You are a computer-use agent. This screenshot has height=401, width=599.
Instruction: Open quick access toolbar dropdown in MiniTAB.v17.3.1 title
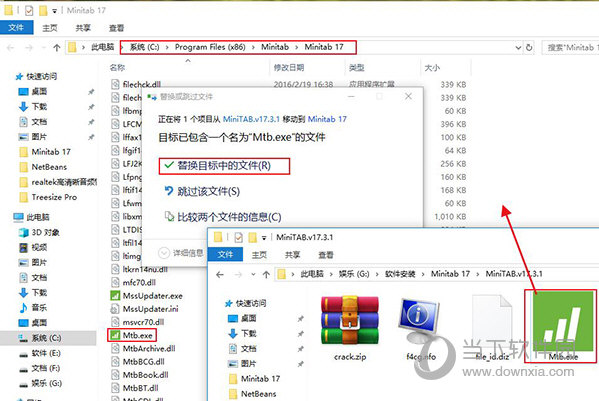[264, 238]
